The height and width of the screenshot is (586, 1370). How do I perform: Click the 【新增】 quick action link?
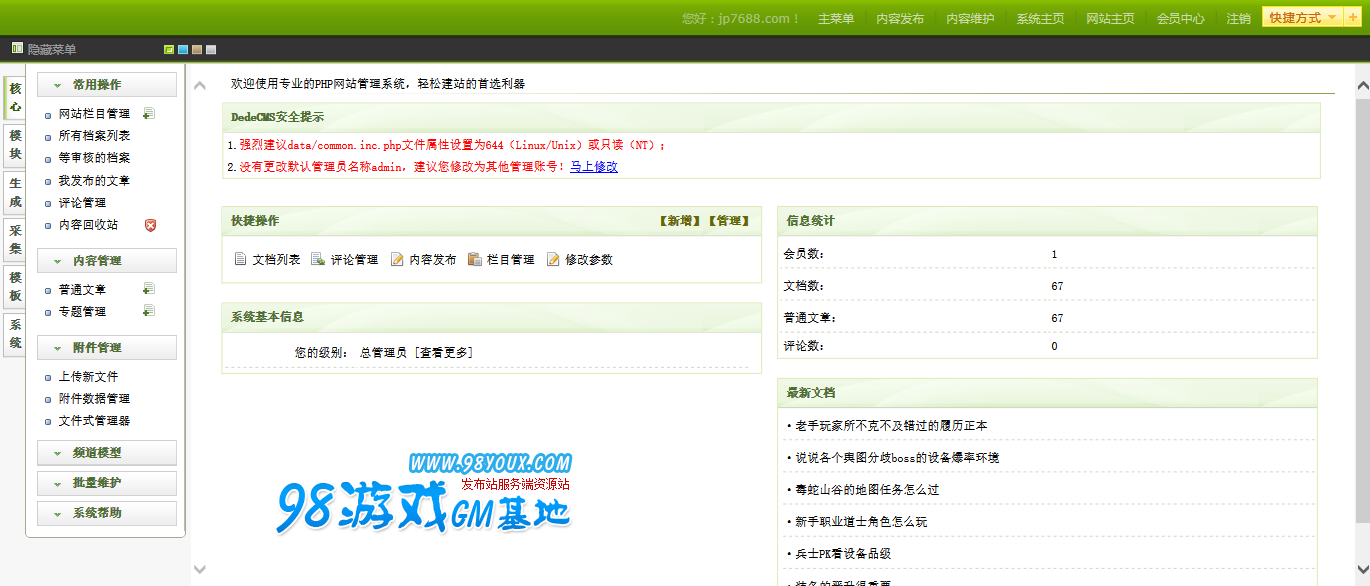click(679, 220)
